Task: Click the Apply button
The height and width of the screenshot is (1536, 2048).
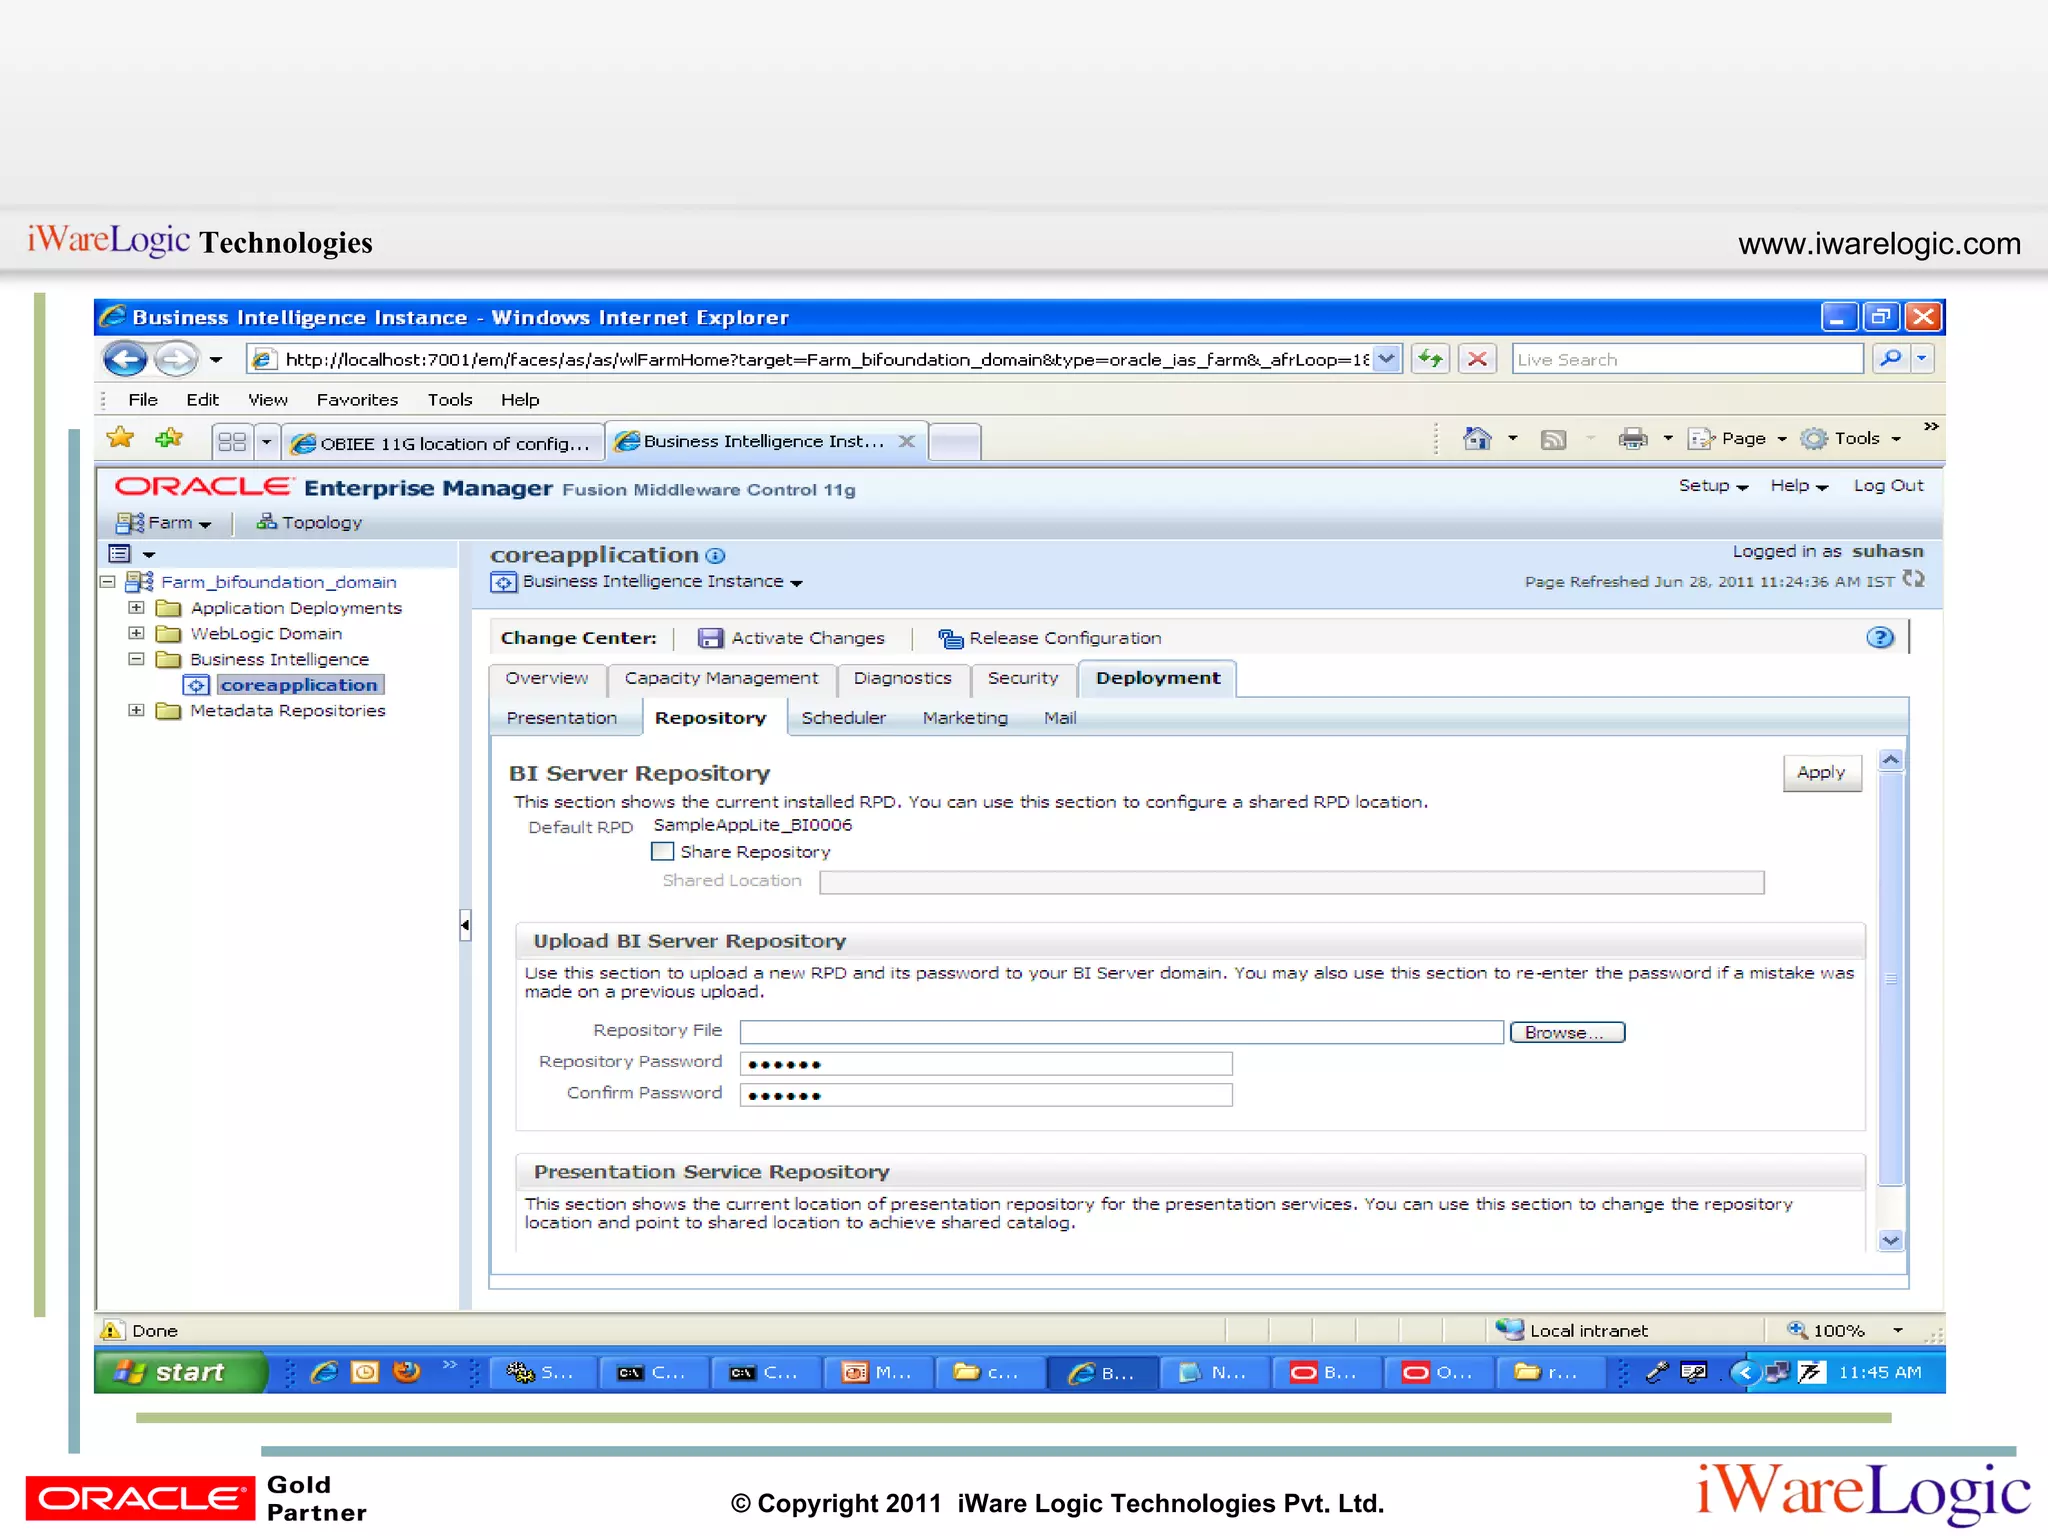Action: (x=1821, y=773)
